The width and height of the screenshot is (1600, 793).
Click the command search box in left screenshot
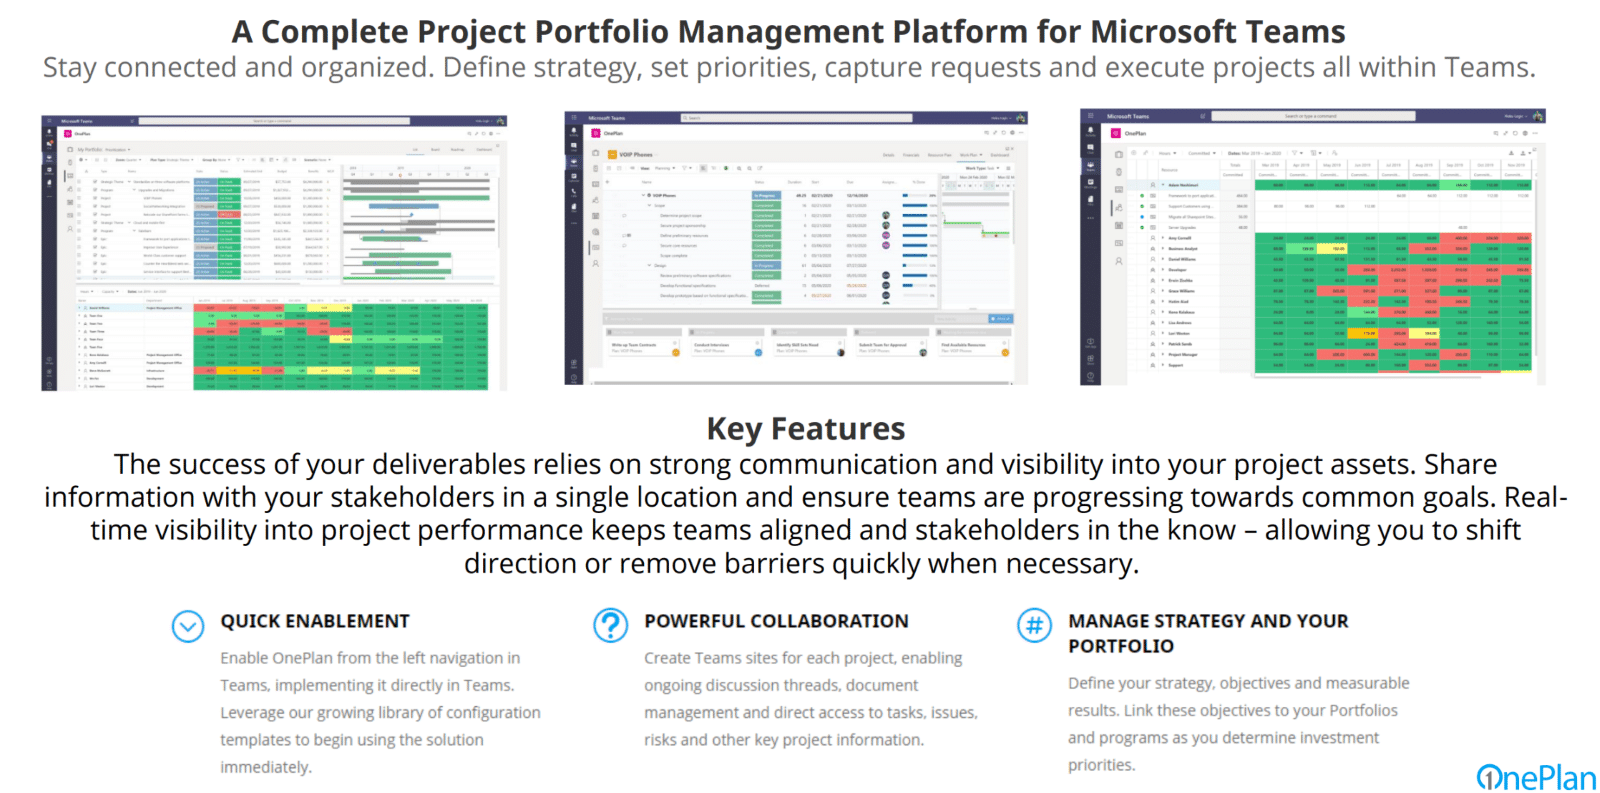[x=274, y=121]
